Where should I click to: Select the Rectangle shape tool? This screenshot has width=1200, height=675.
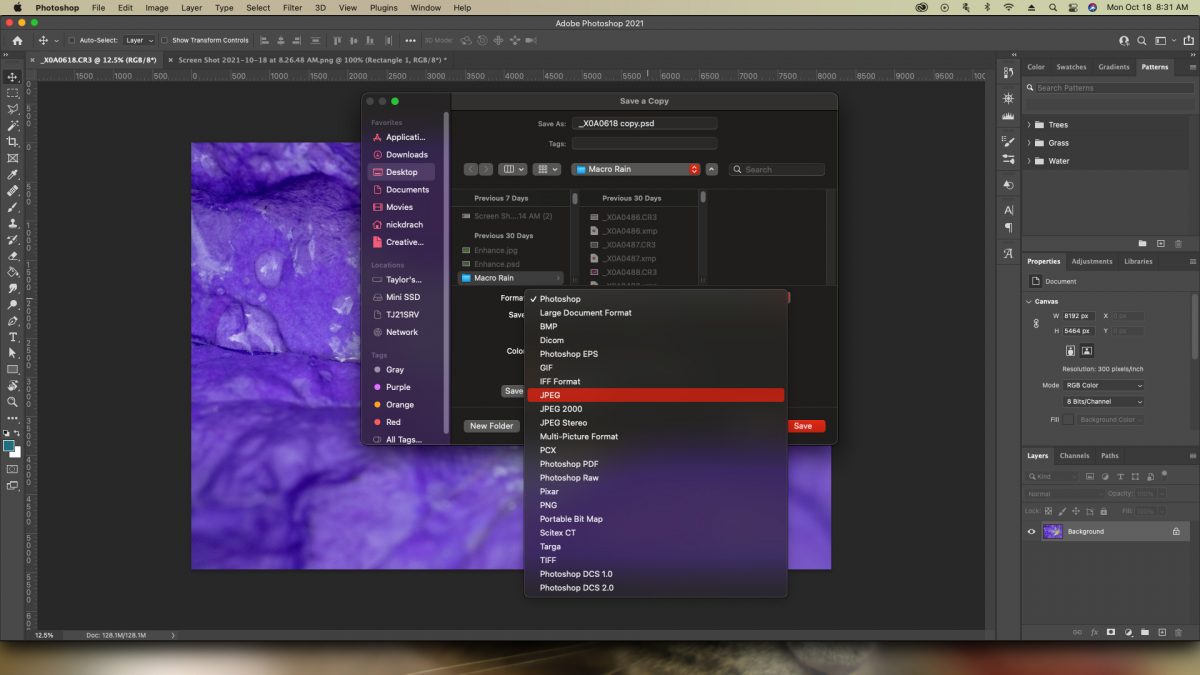click(13, 369)
